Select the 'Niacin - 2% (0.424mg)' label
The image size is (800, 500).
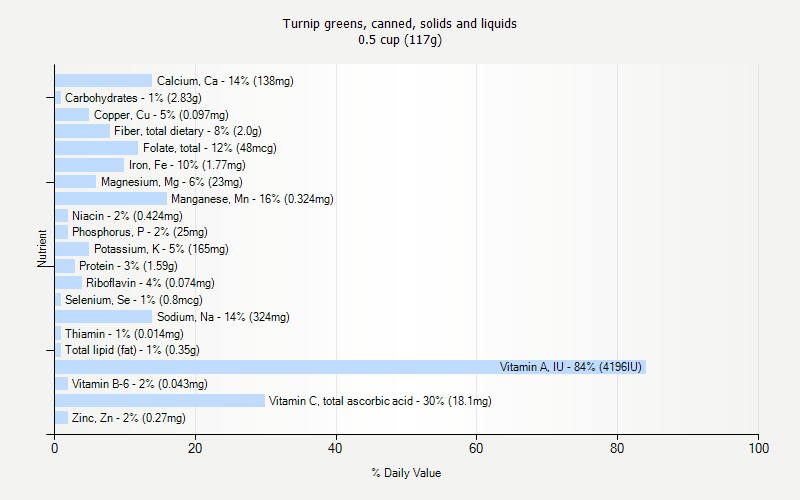pyautogui.click(x=127, y=216)
